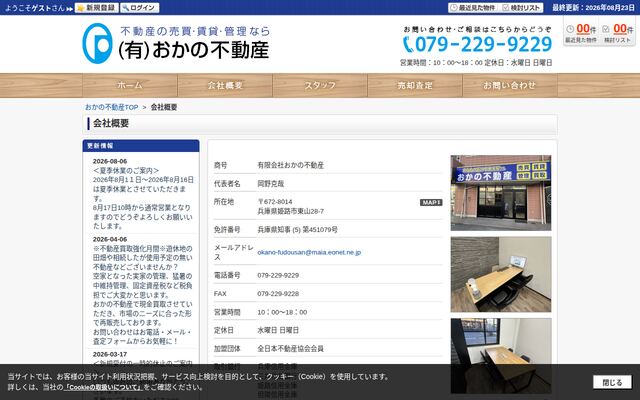Click the 2026-03-17 news date

coord(110,354)
